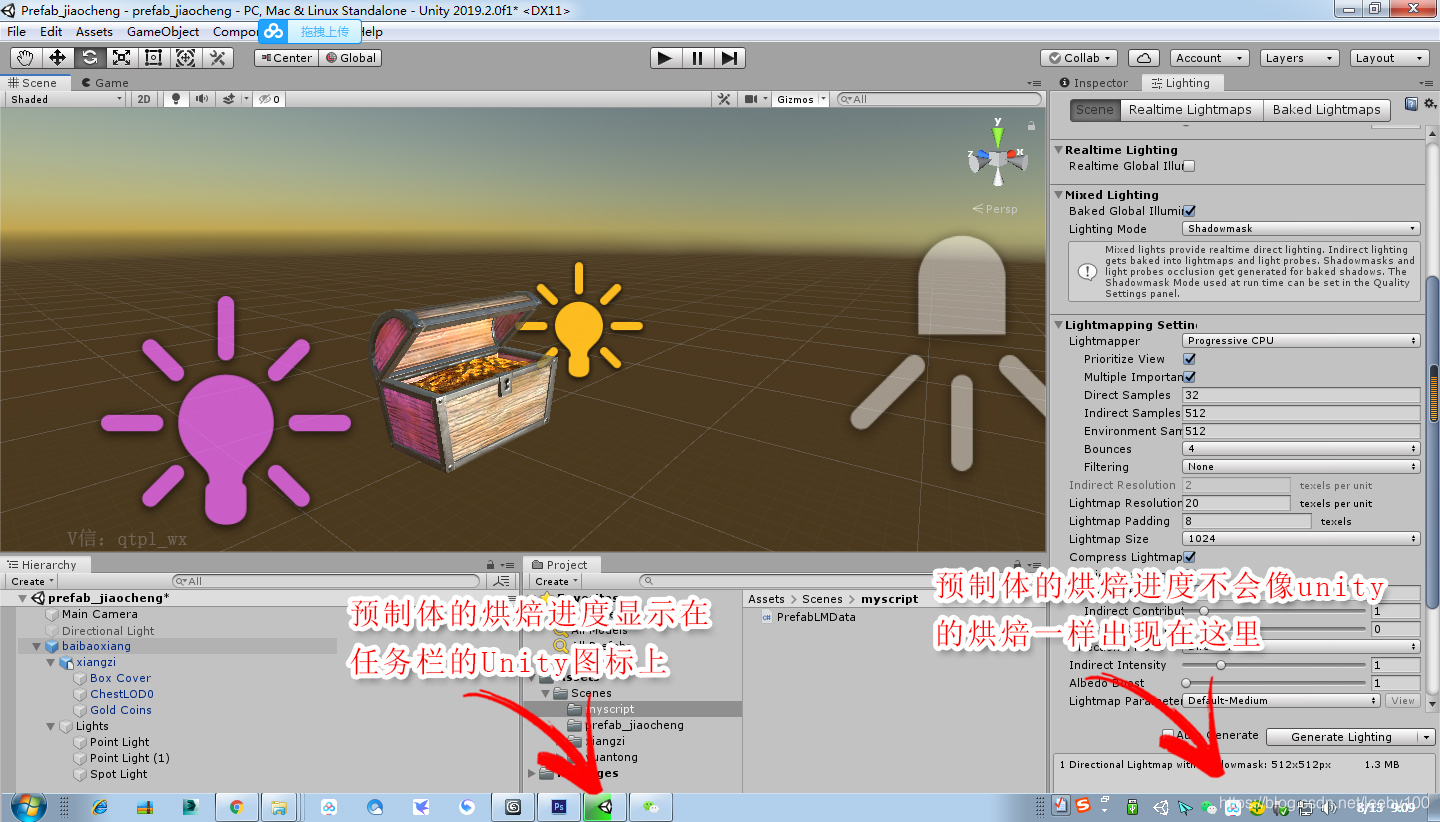Screen dimensions: 1440x822
Task: Enable Auto Generate checkbox
Action: (1168, 735)
